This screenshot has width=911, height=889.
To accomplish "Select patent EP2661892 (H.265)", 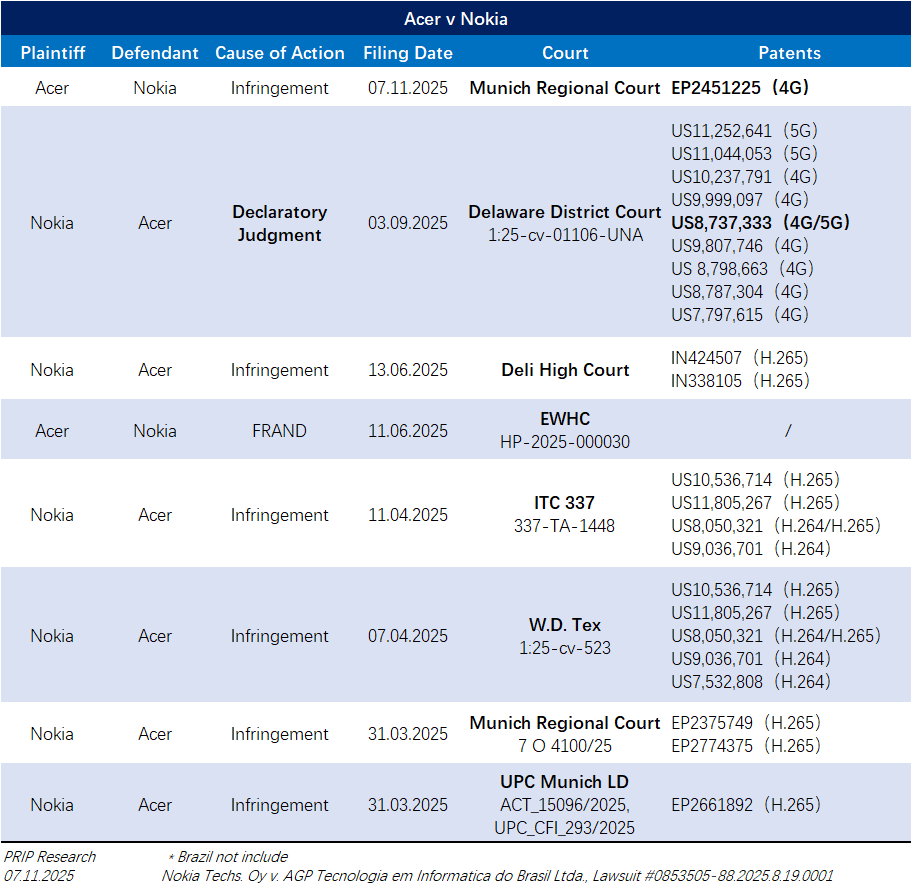I will (745, 805).
